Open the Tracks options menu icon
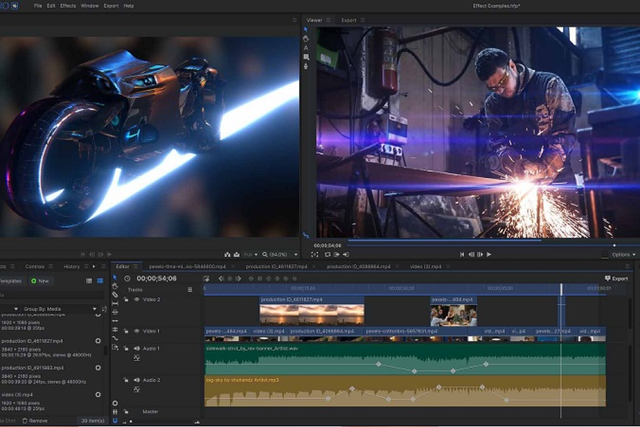The height and width of the screenshot is (427, 640). (x=190, y=289)
